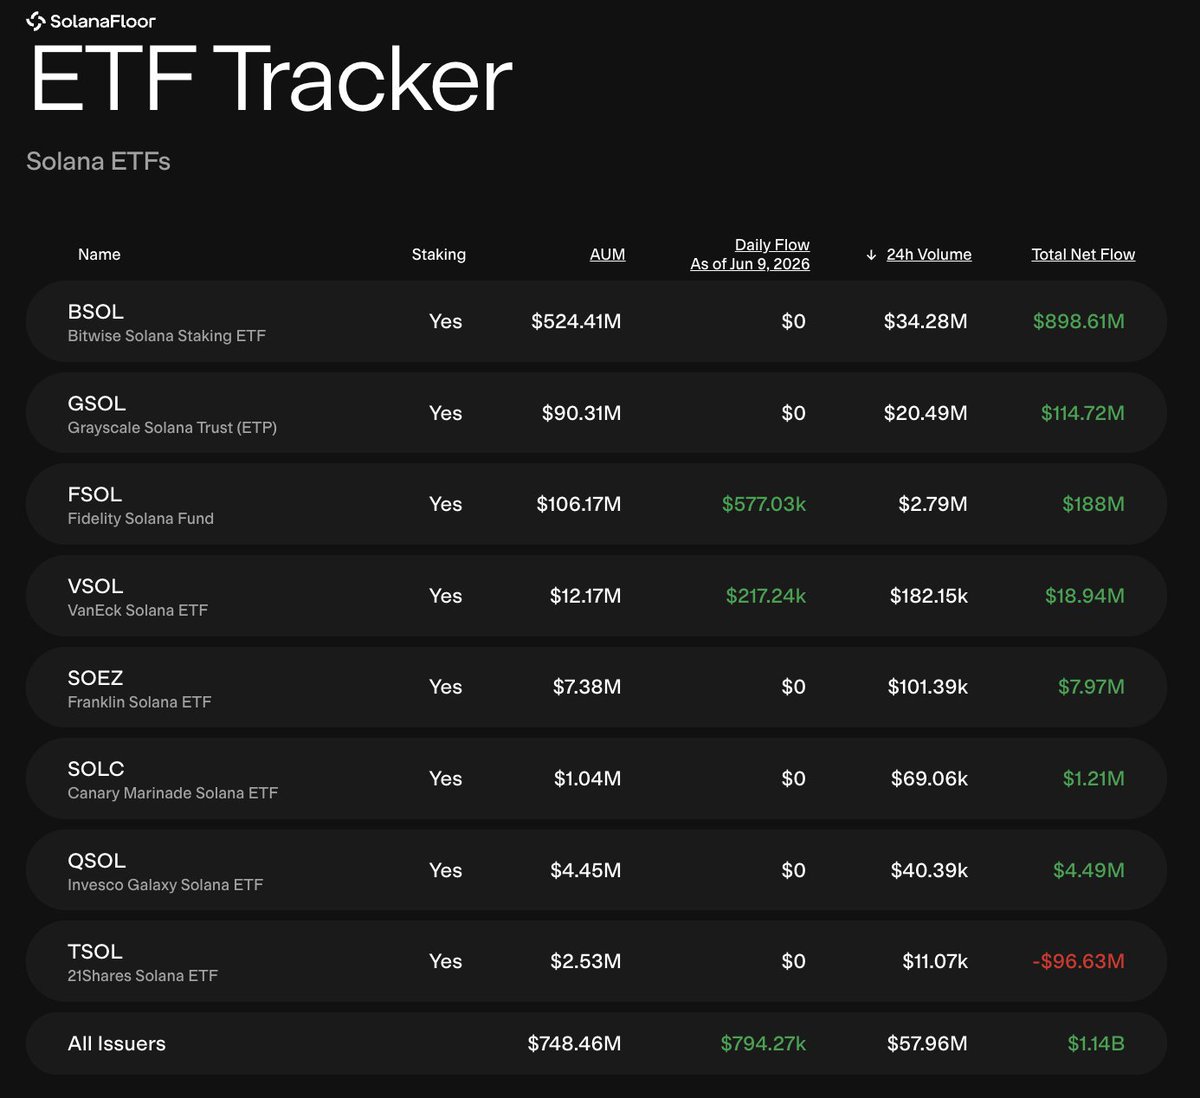
Task: Click total AUM value $748.46M
Action: pyautogui.click(x=574, y=1044)
